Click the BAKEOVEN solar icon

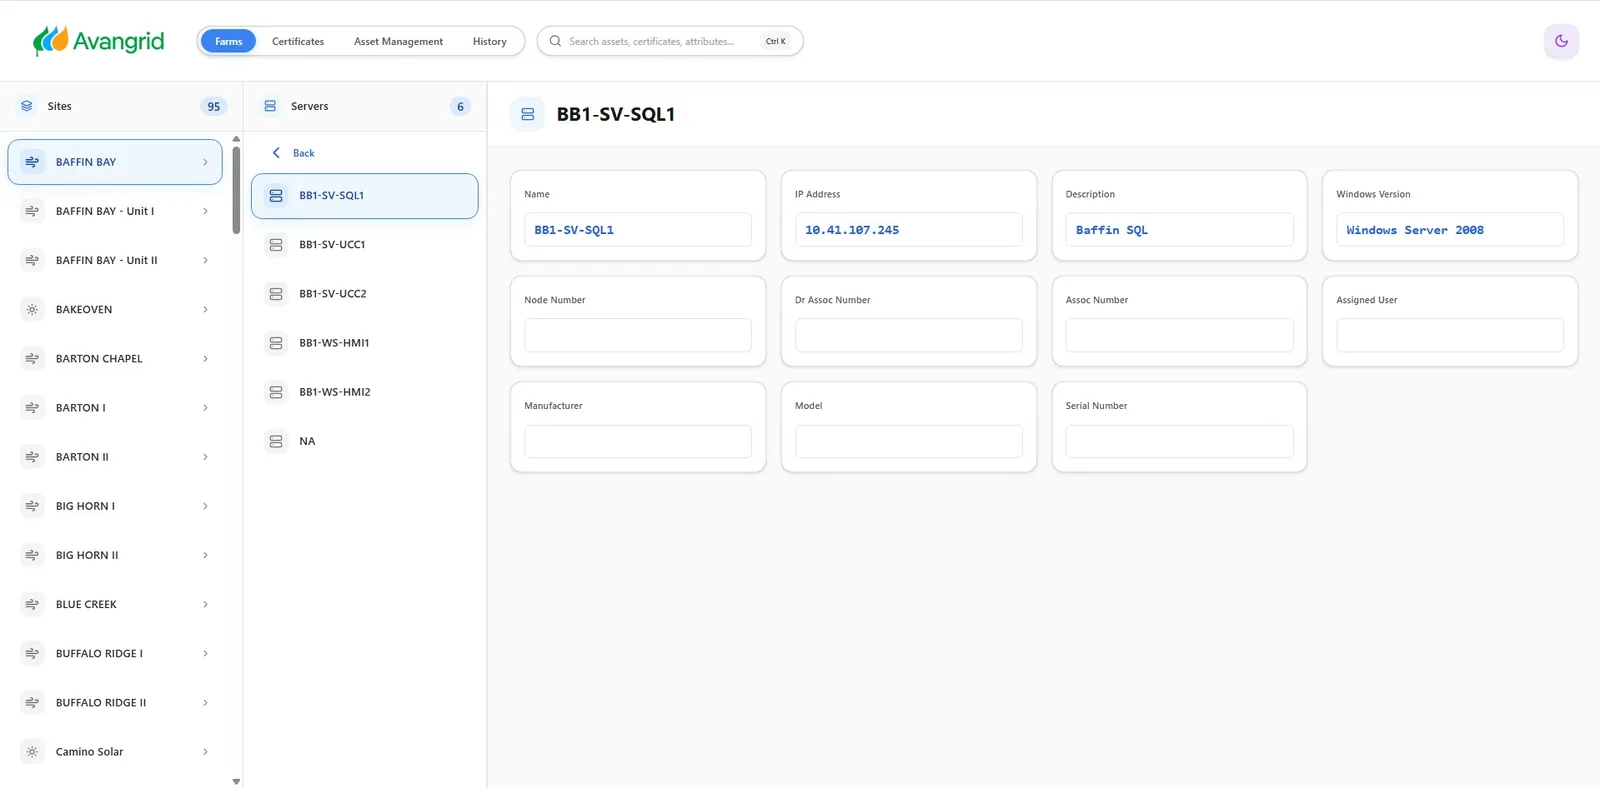click(32, 310)
